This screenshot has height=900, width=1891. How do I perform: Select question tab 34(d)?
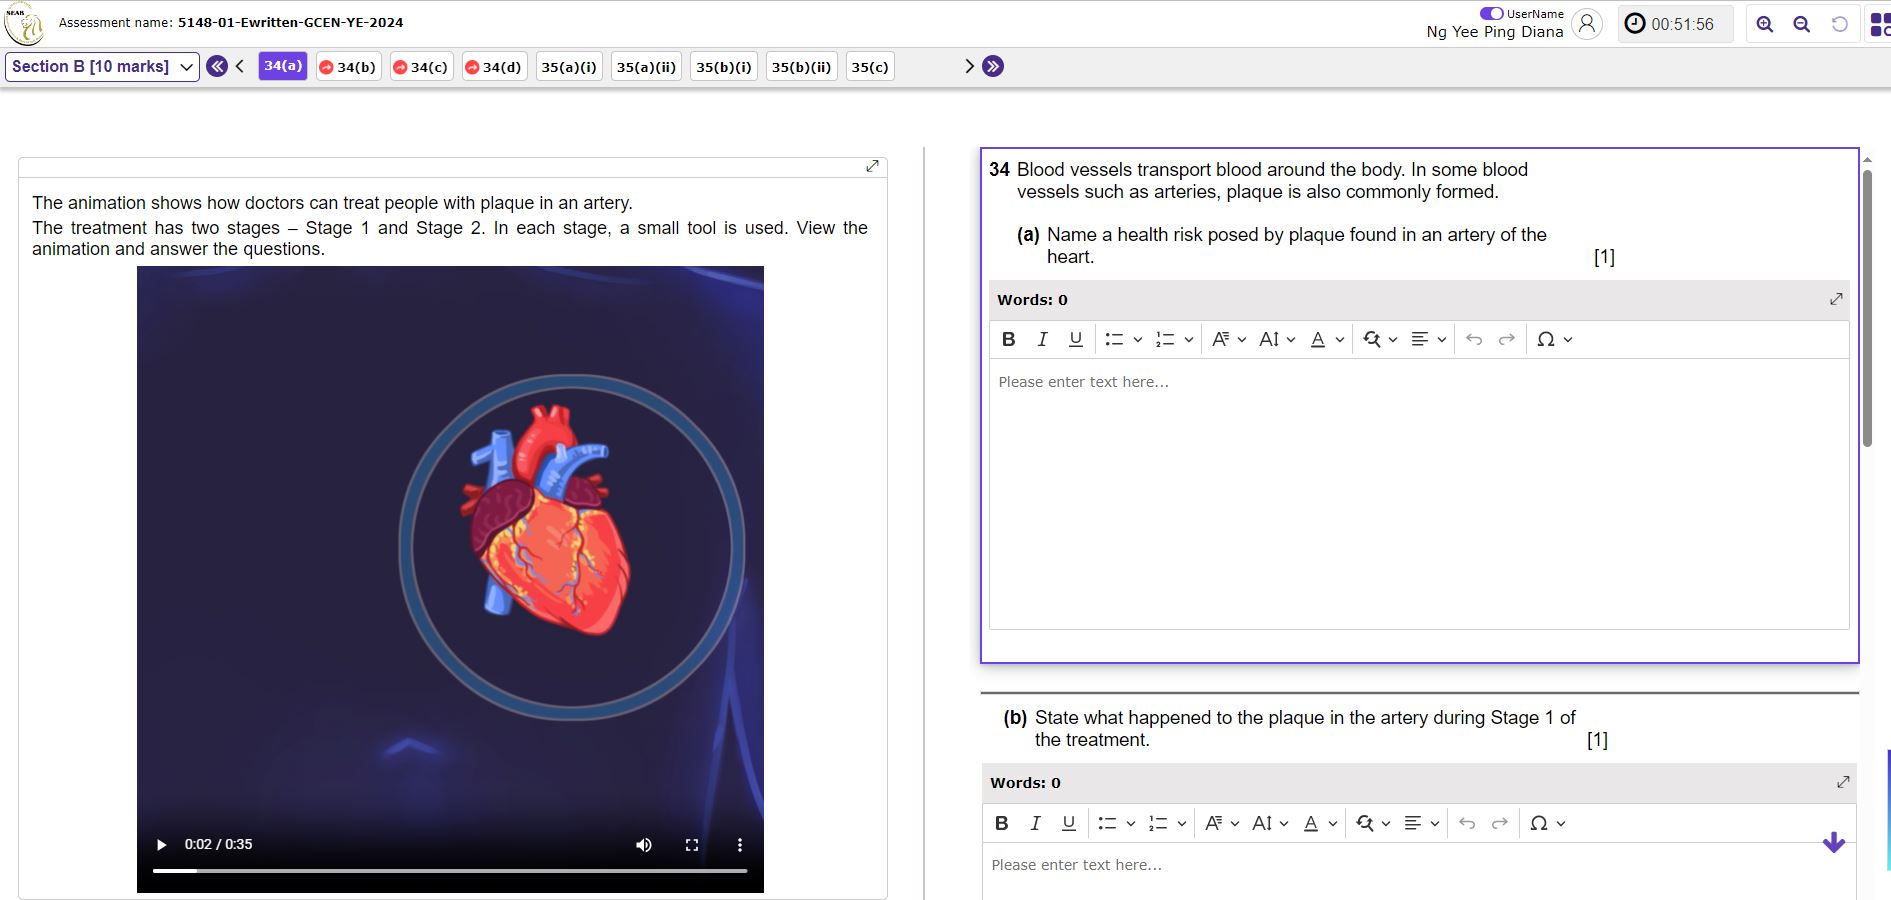pos(494,67)
